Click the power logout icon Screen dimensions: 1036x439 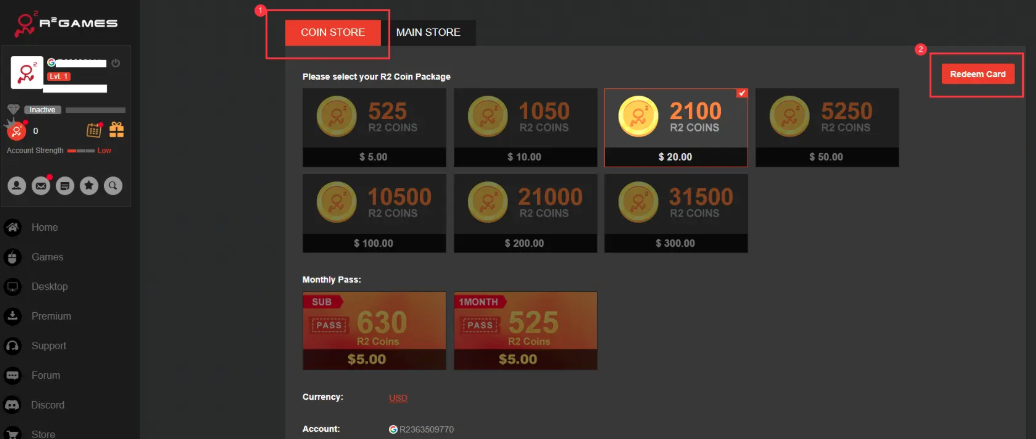click(116, 63)
